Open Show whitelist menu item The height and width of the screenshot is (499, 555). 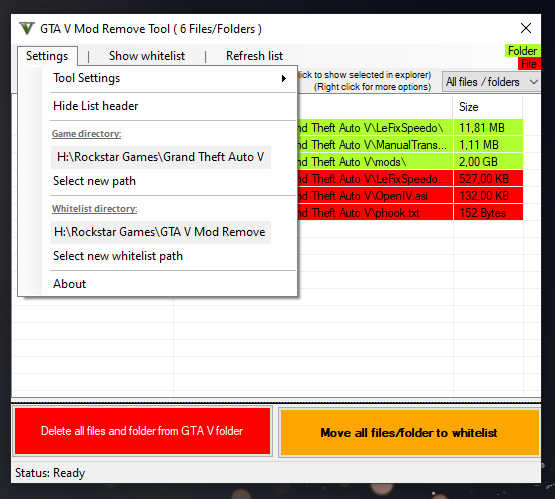coord(147,56)
